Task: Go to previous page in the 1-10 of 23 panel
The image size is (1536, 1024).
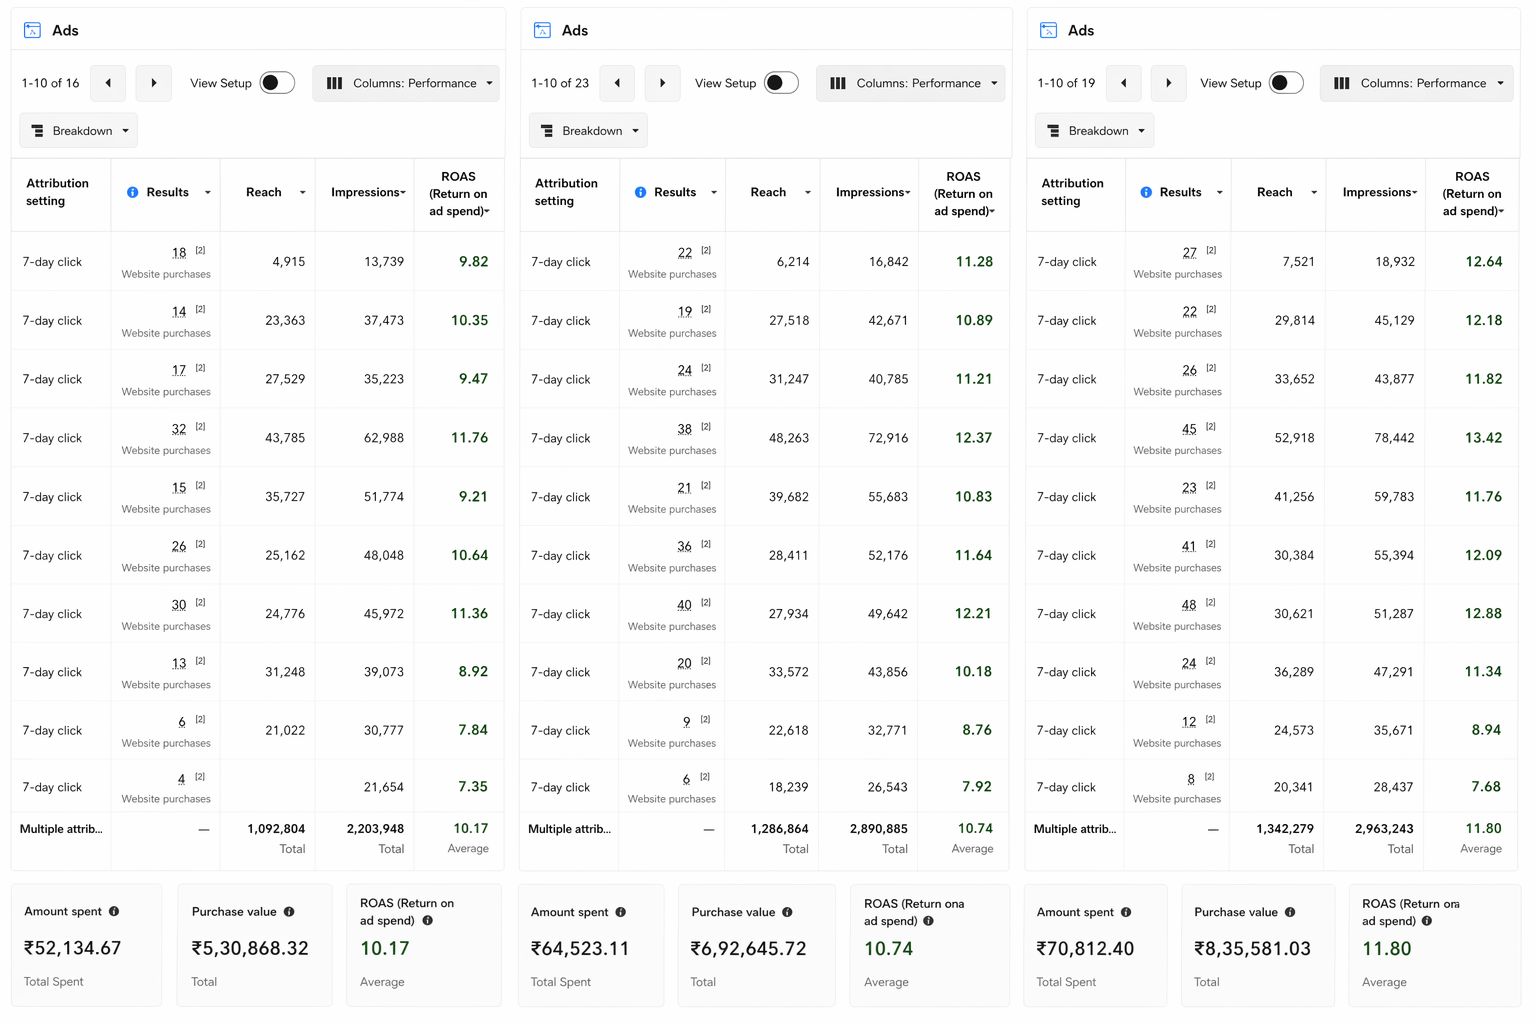Action: pos(617,83)
